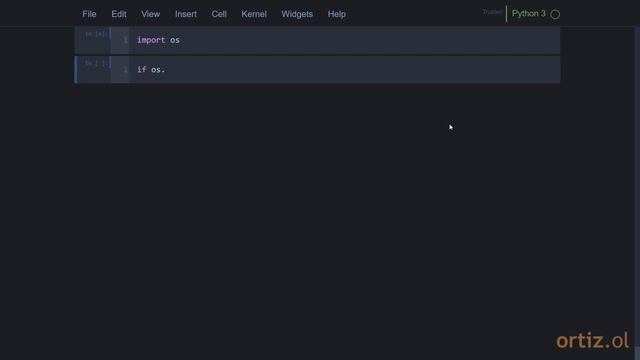Click the Python 3 kernel name
Image resolution: width=640 pixels, height=360 pixels.
(x=529, y=13)
